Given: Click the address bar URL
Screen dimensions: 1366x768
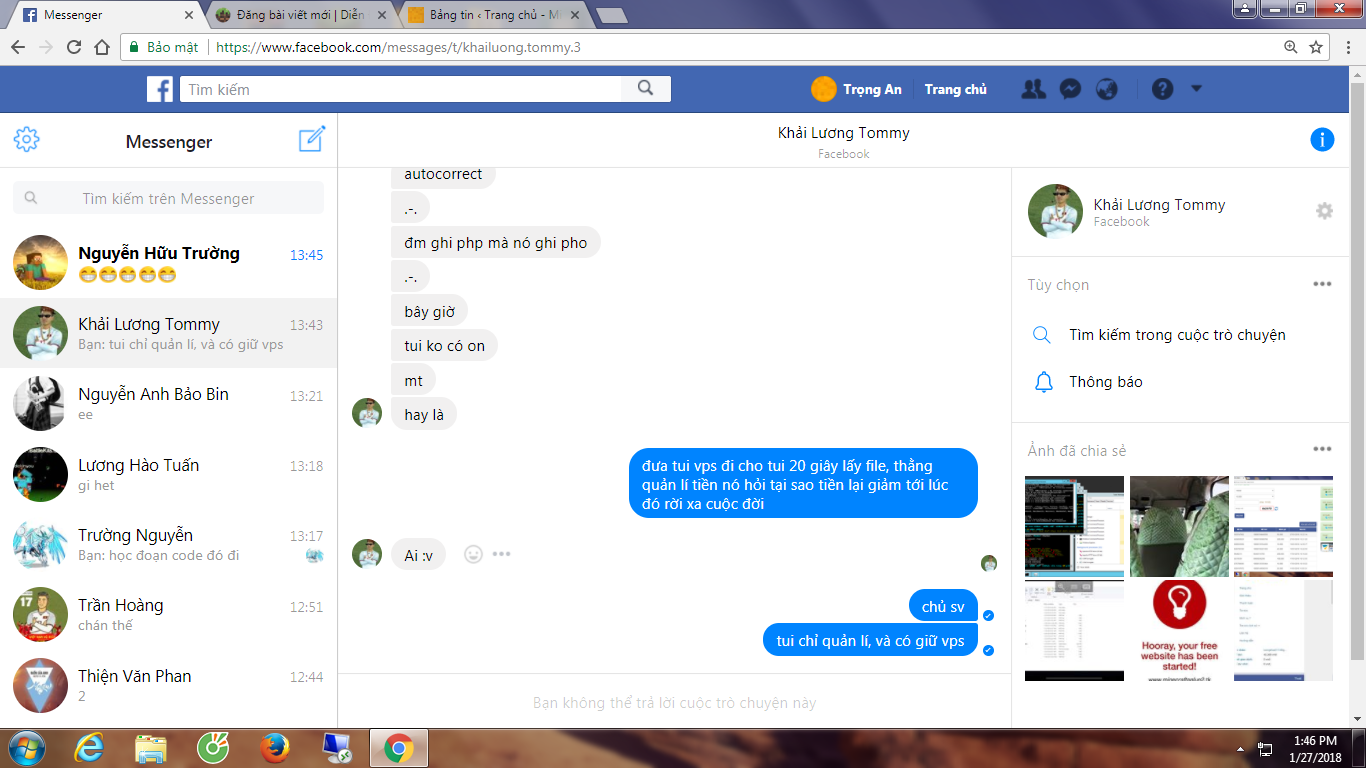Looking at the screenshot, I should 398,47.
